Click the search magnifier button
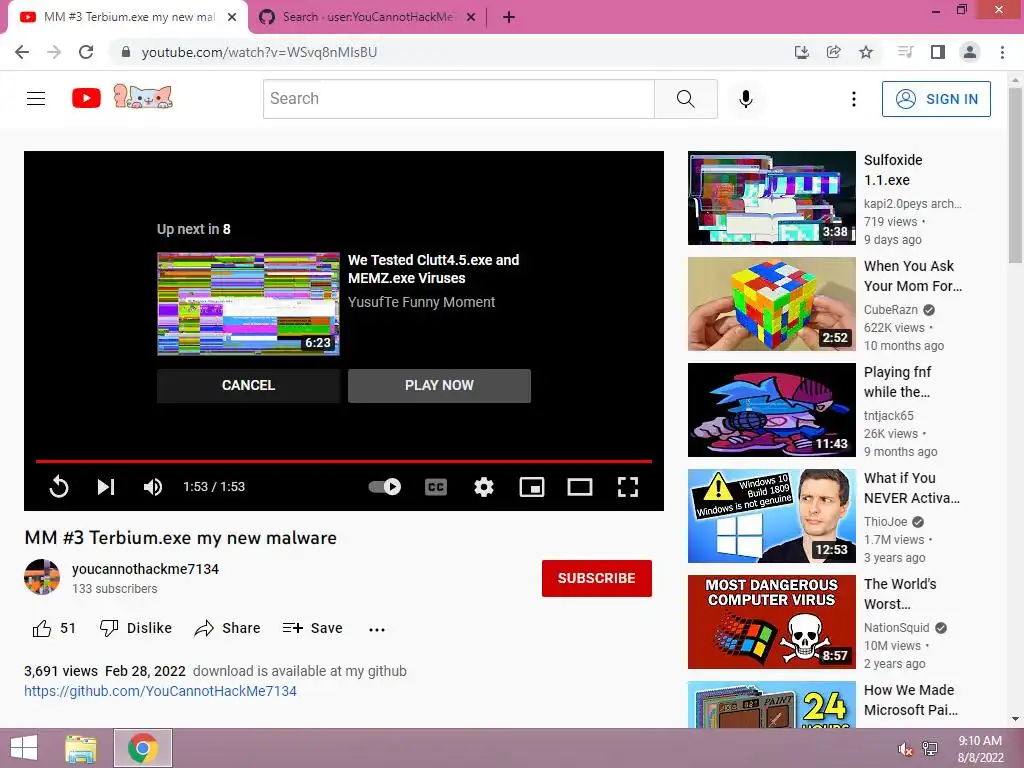Viewport: 1024px width, 768px height. 686,99
